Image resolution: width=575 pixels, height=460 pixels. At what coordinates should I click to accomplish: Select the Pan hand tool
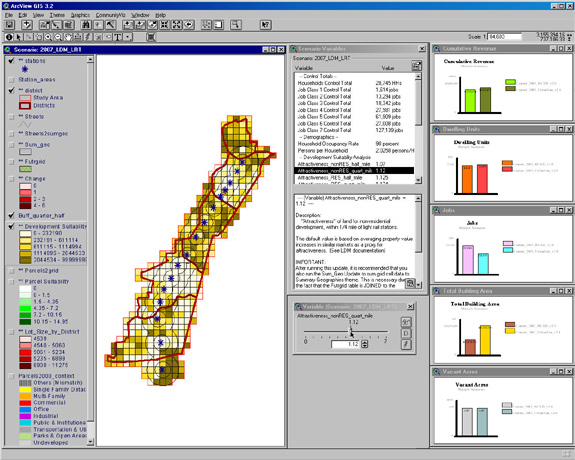coord(68,37)
